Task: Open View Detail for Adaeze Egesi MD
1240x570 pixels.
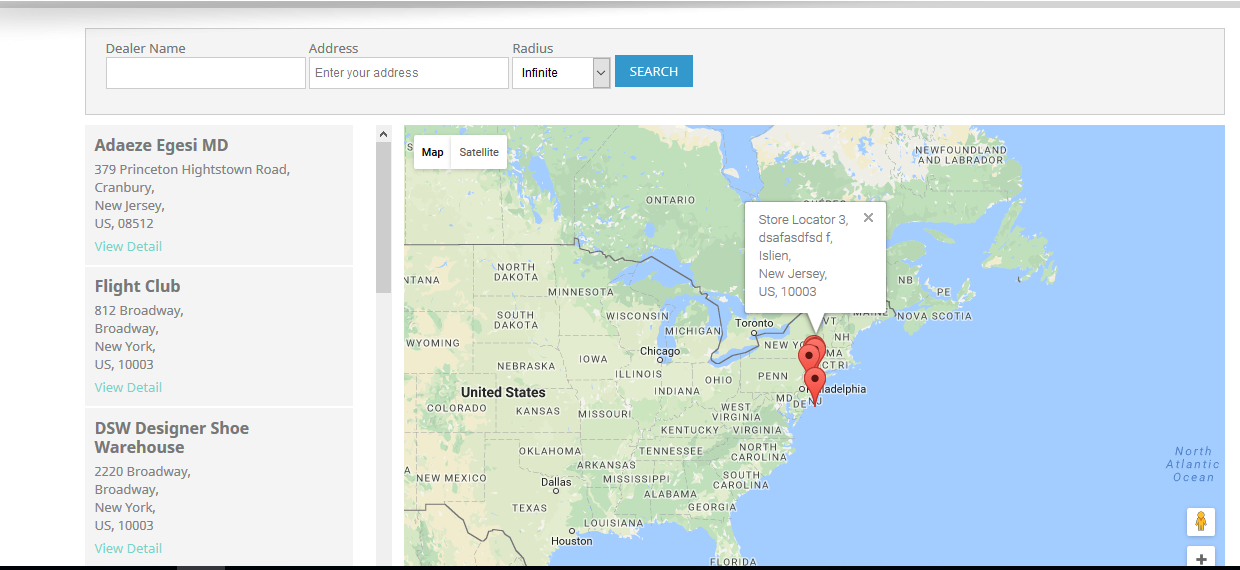Action: (x=128, y=247)
